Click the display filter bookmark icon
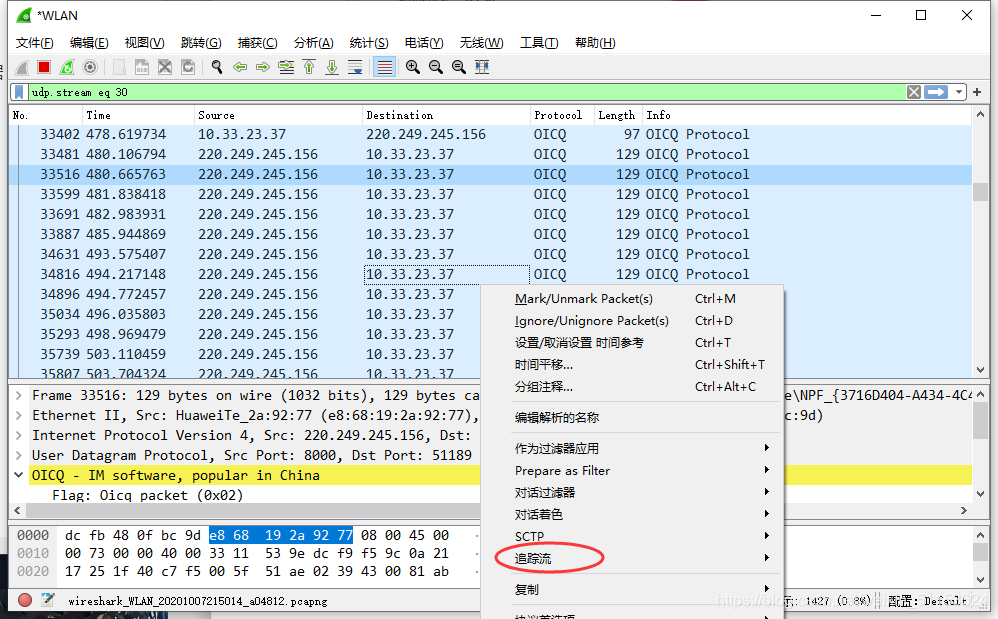 (19, 92)
